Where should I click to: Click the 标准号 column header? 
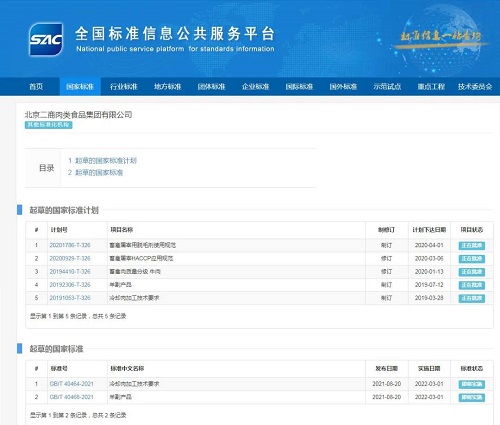coord(59,368)
